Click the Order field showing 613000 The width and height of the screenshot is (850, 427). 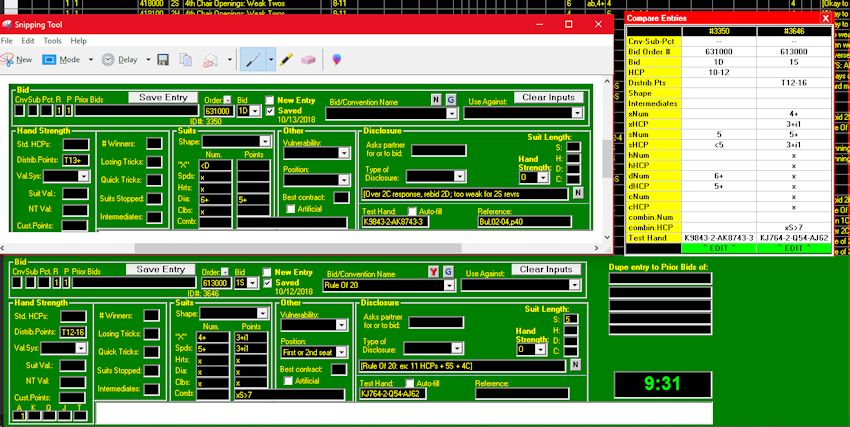click(217, 283)
